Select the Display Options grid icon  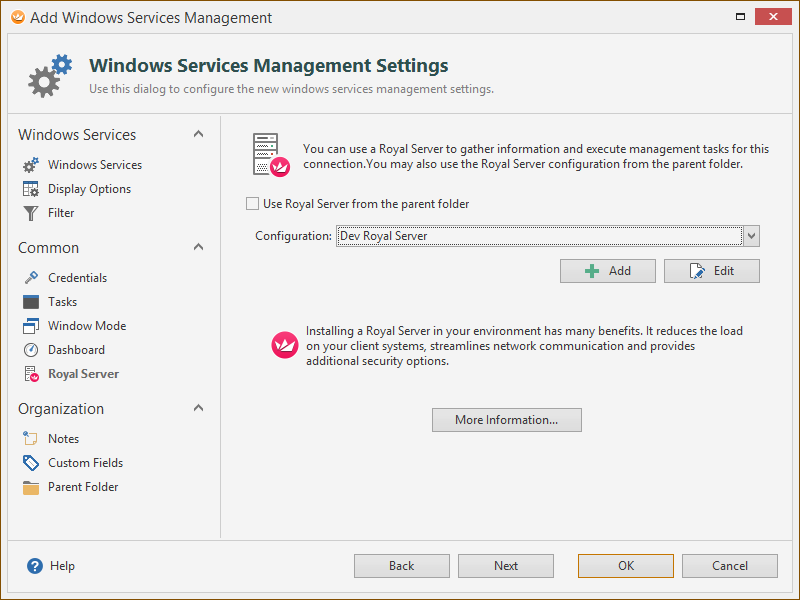(31, 189)
